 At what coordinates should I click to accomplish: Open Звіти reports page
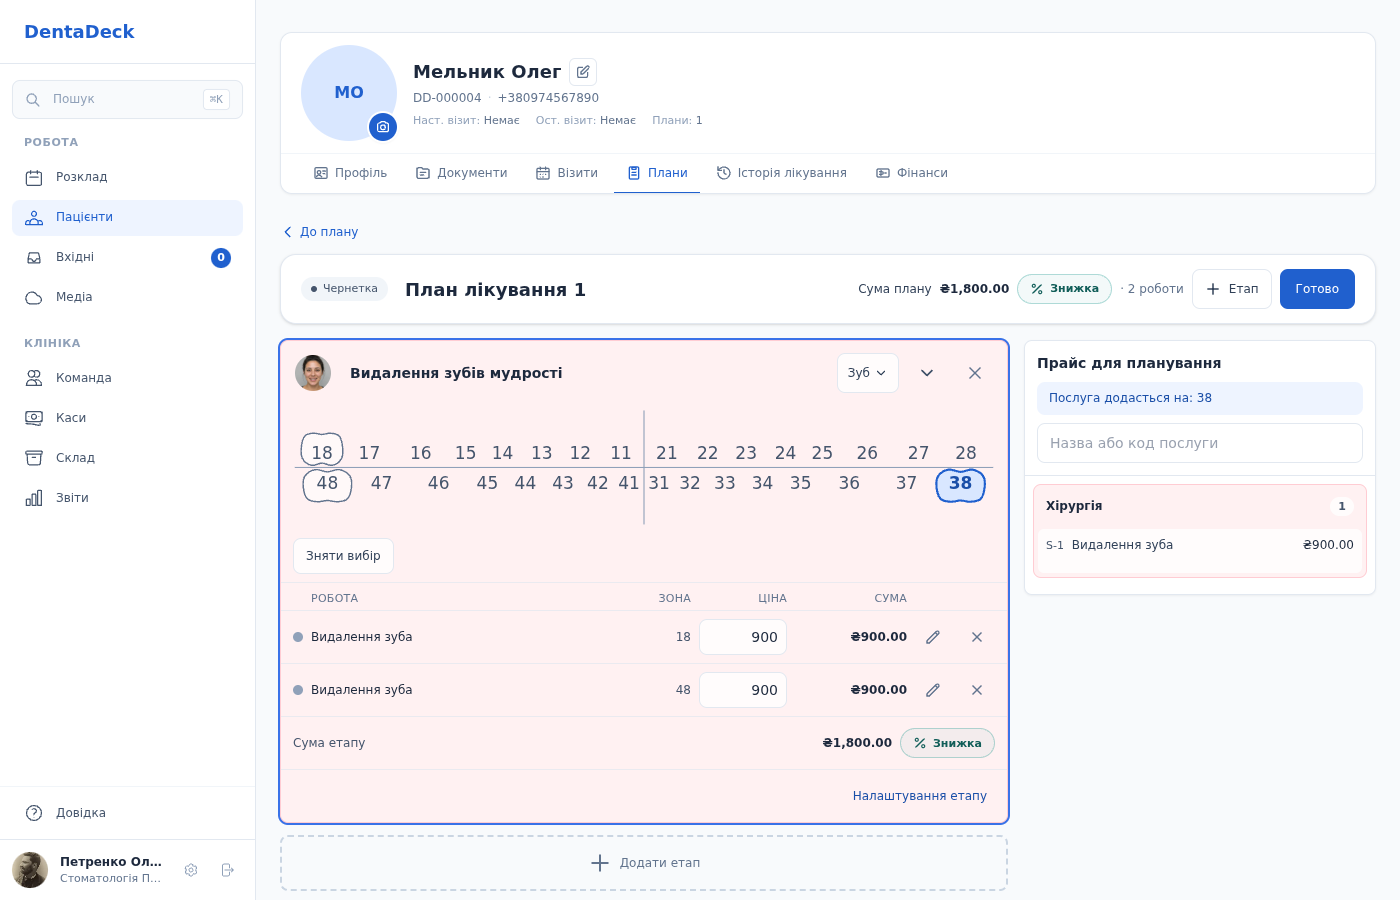[127, 498]
